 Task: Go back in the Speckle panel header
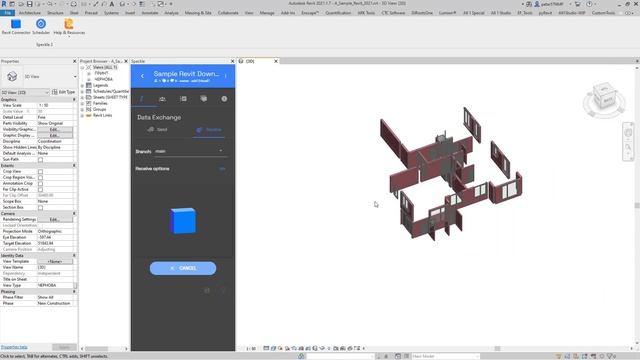142,76
